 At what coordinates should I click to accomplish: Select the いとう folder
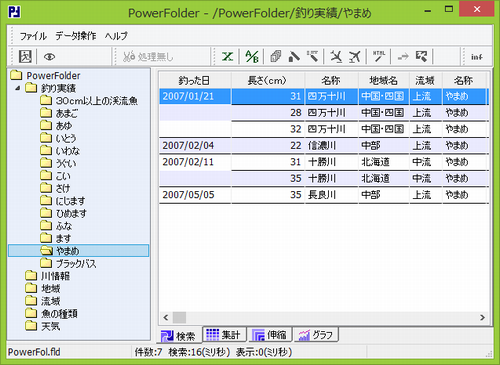pyautogui.click(x=58, y=138)
